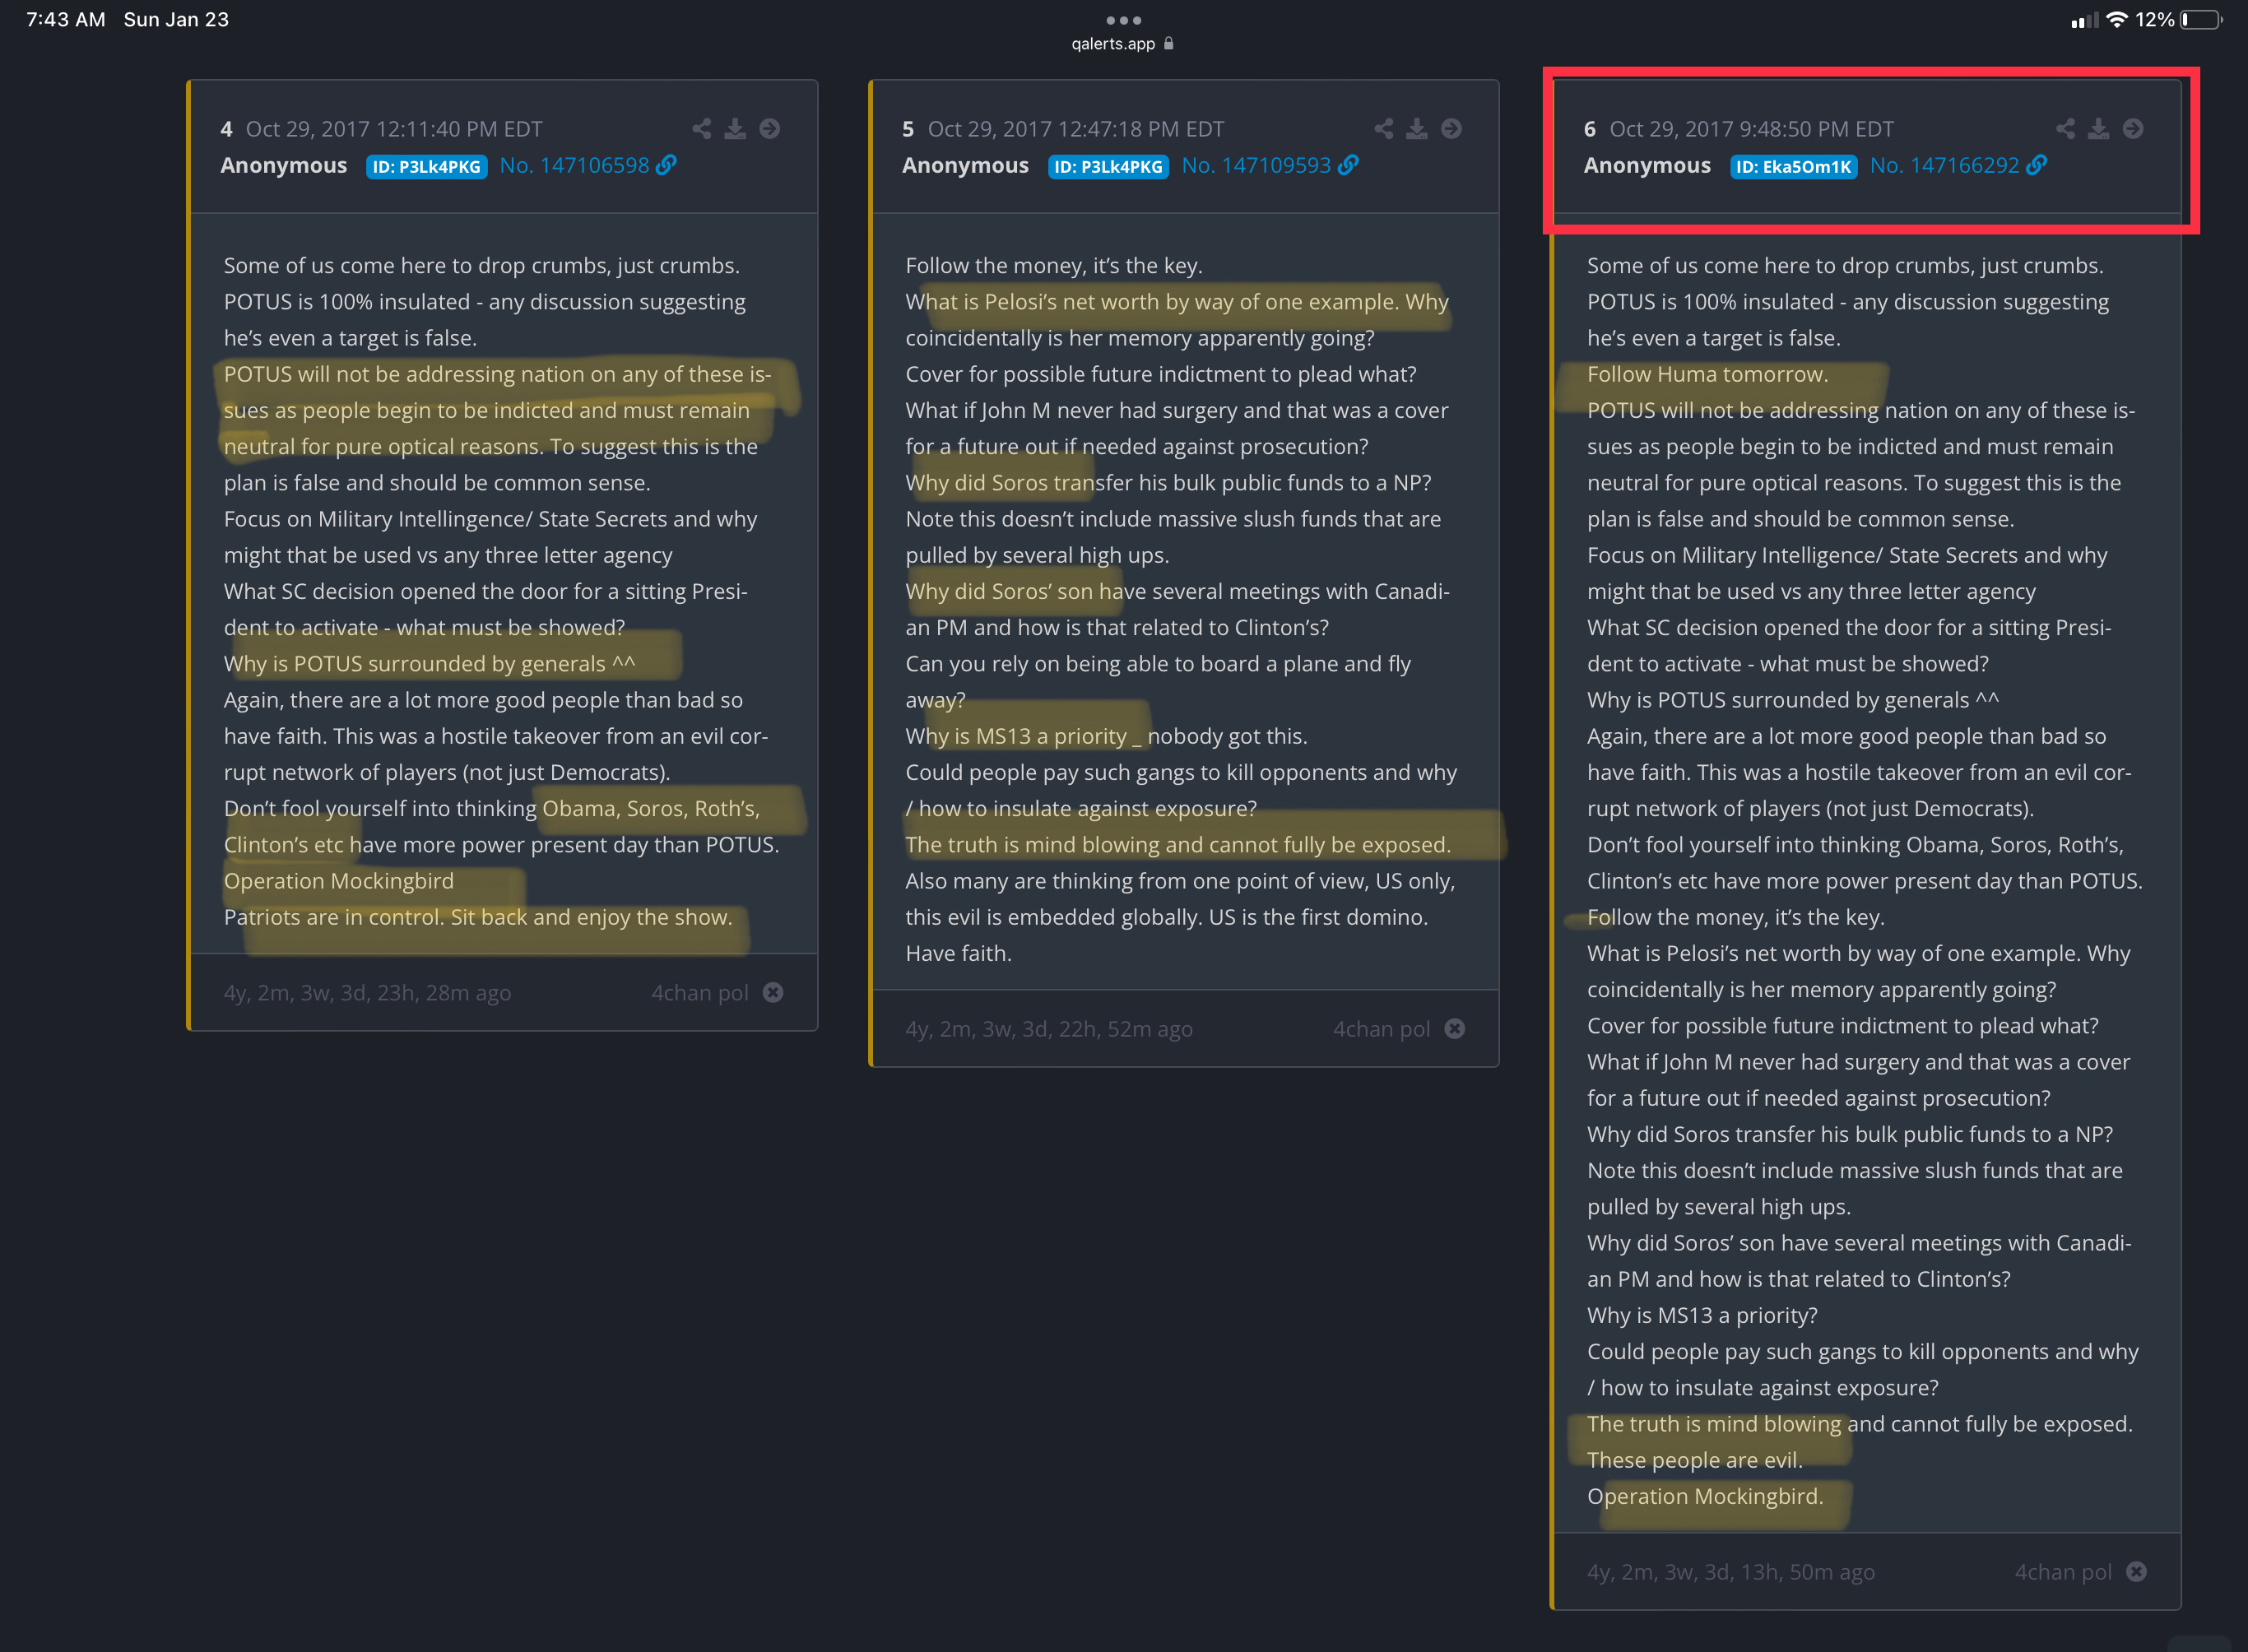
Task: Open post link No. 147106598
Action: pyautogui.click(x=575, y=165)
